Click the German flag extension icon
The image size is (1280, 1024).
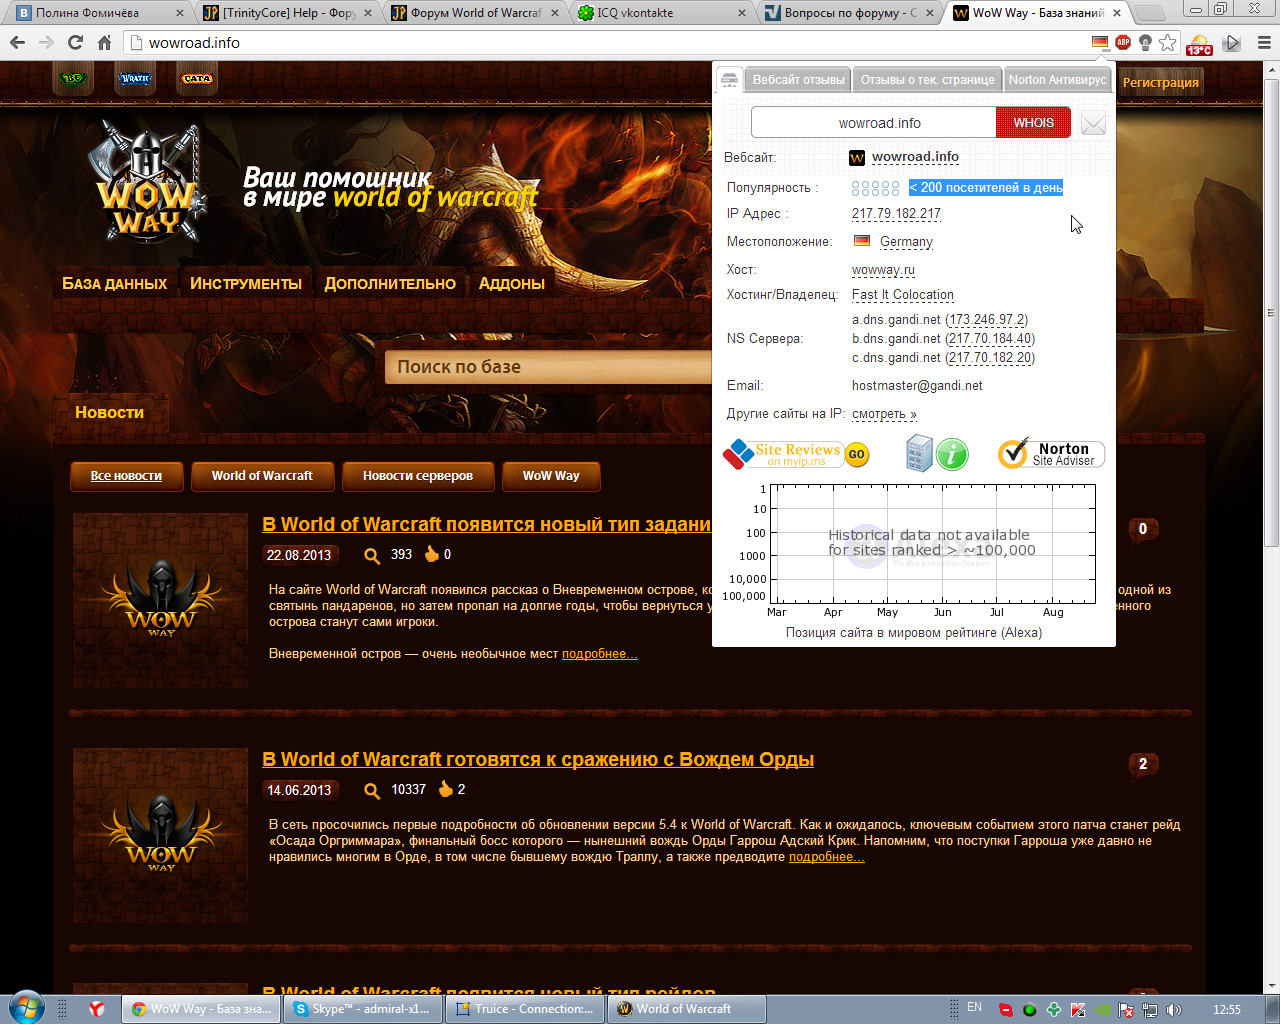pos(1100,43)
